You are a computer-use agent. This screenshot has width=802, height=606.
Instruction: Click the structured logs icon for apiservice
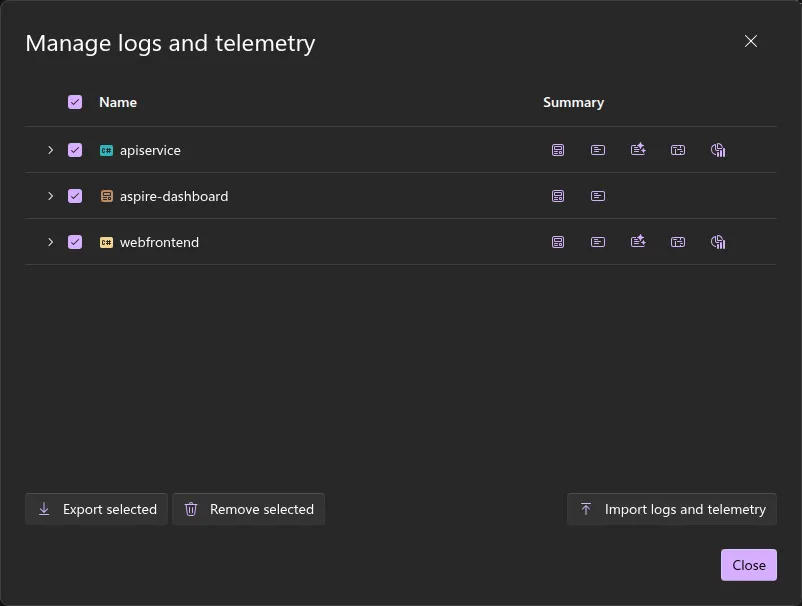(x=598, y=150)
